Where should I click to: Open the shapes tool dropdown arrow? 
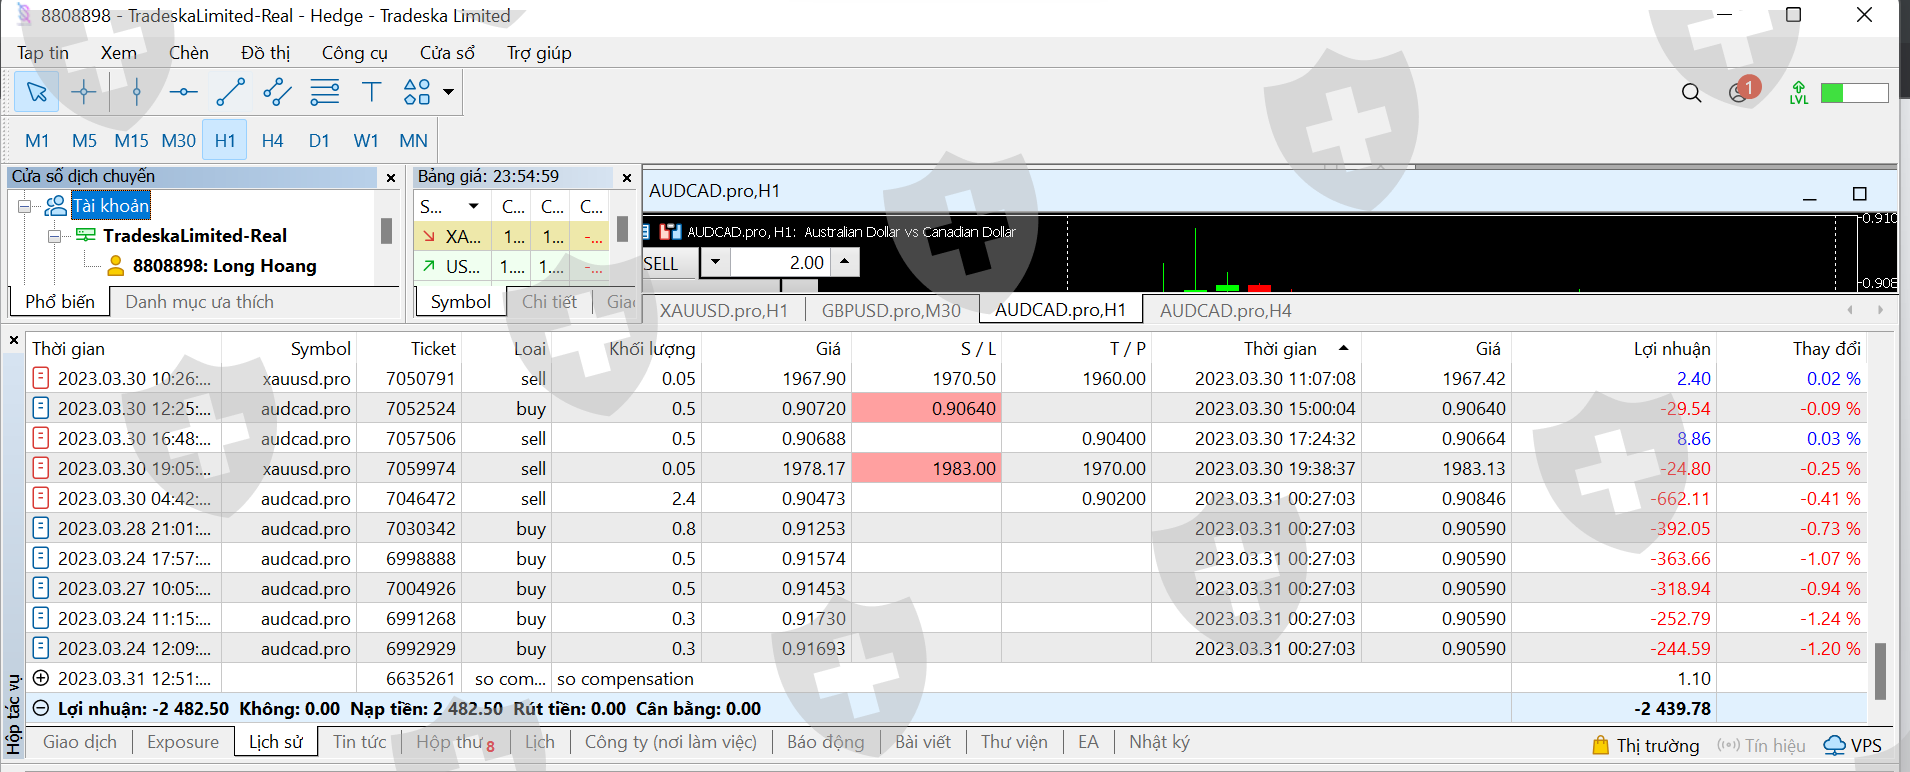[449, 92]
